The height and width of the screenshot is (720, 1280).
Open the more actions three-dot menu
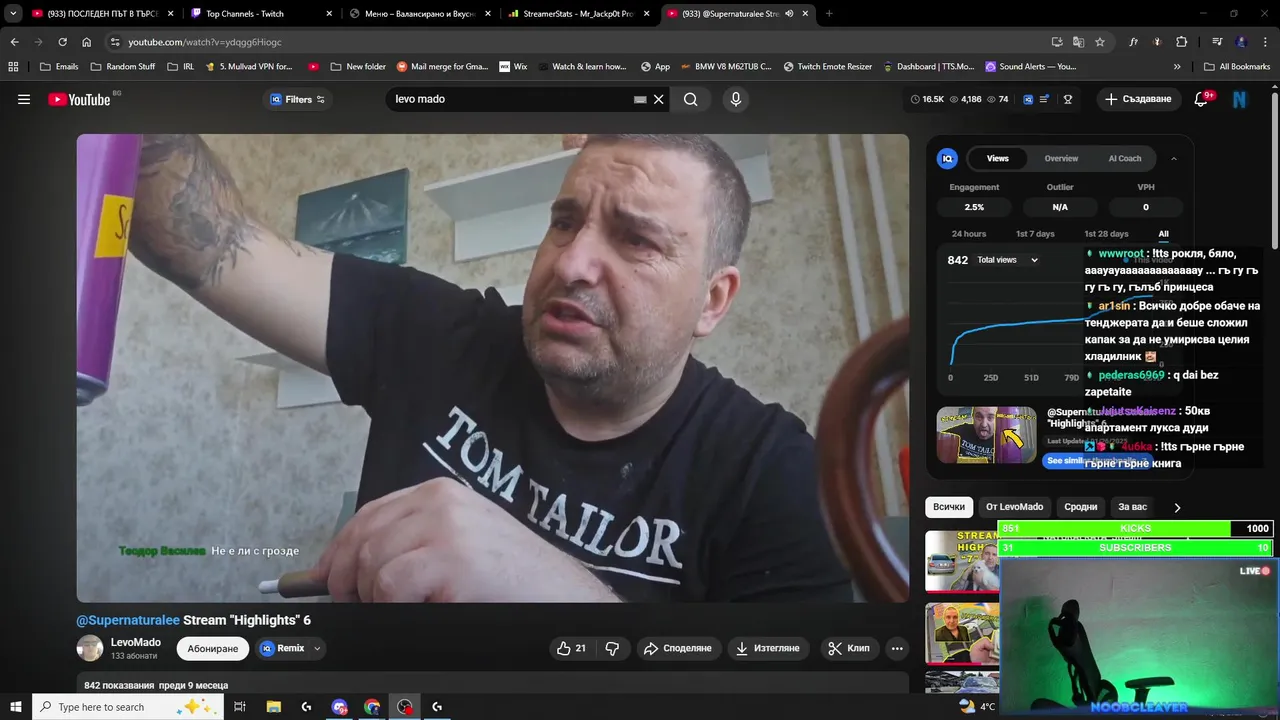point(897,648)
